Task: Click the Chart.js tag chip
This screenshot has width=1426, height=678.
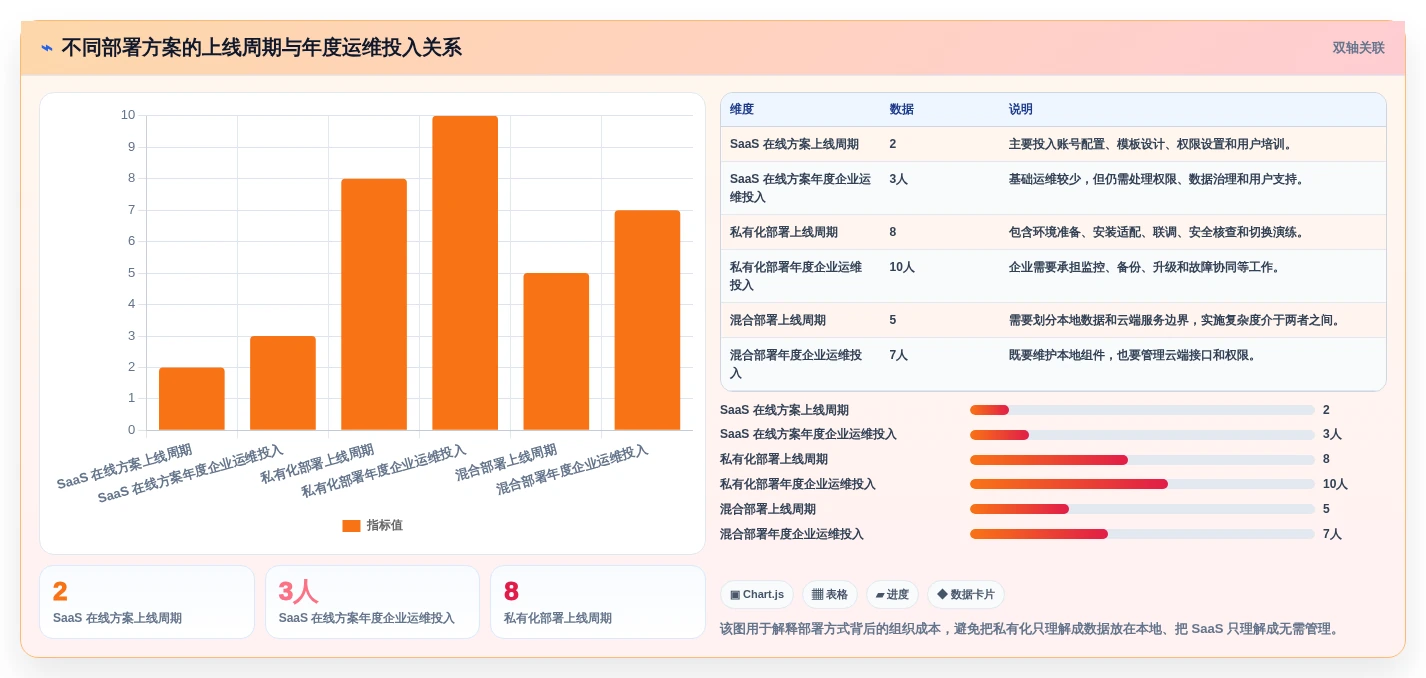Action: click(x=756, y=595)
